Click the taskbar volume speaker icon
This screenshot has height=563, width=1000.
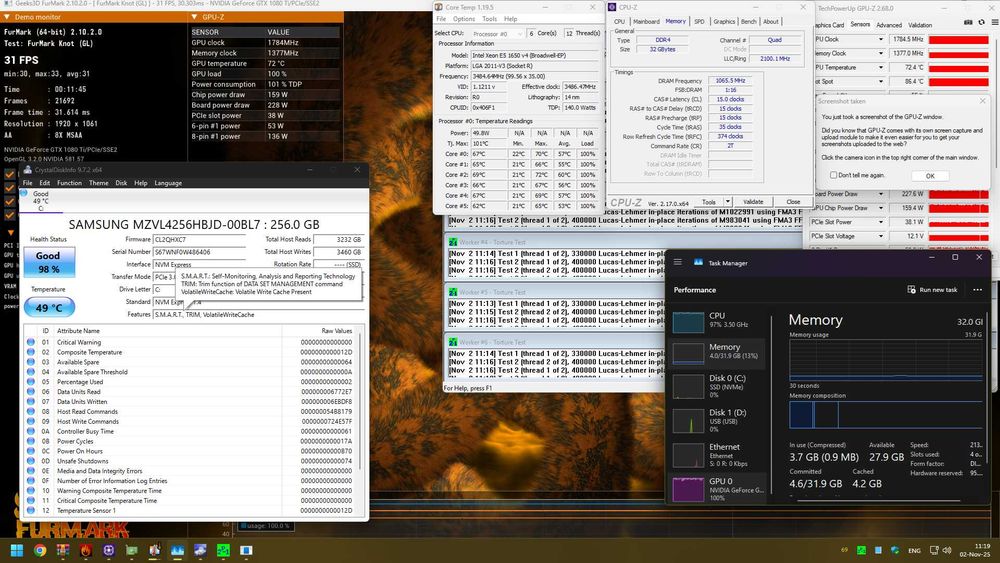tap(947, 550)
